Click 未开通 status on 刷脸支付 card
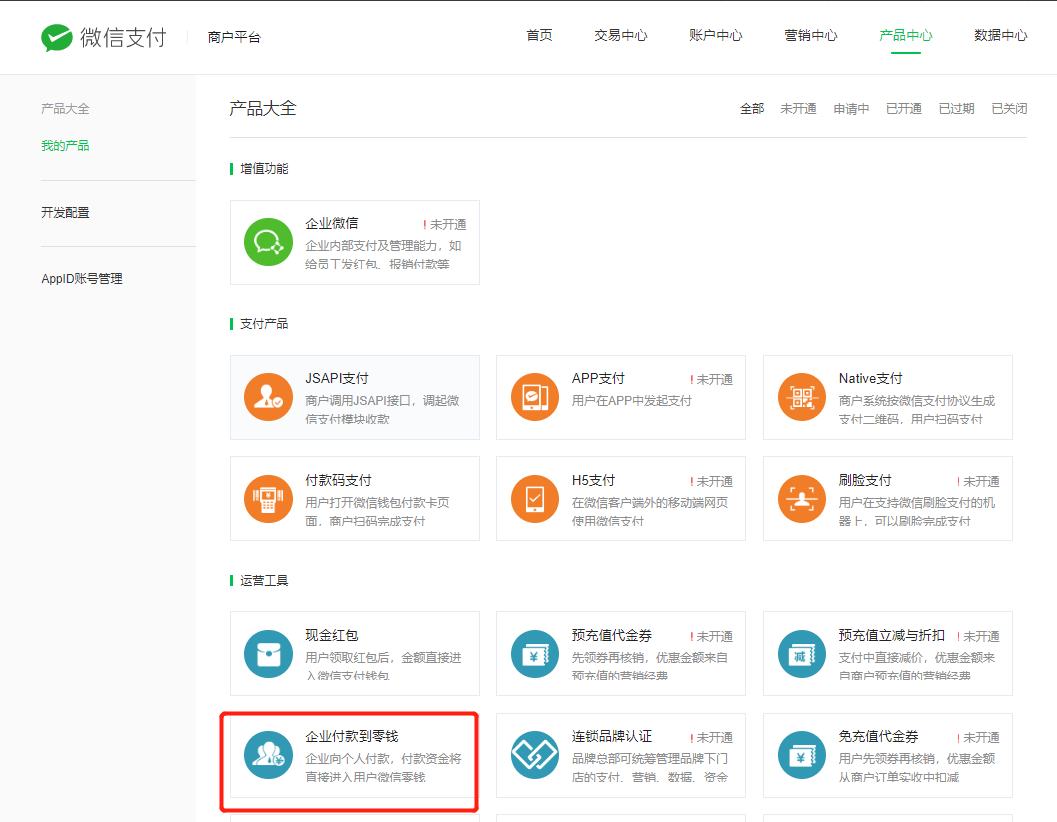The height and width of the screenshot is (822, 1057). (978, 481)
